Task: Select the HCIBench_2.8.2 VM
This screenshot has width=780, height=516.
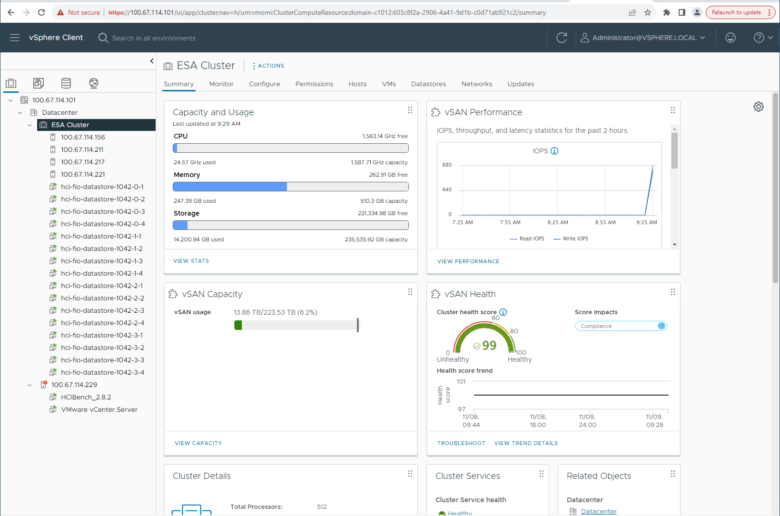Action: tap(86, 397)
